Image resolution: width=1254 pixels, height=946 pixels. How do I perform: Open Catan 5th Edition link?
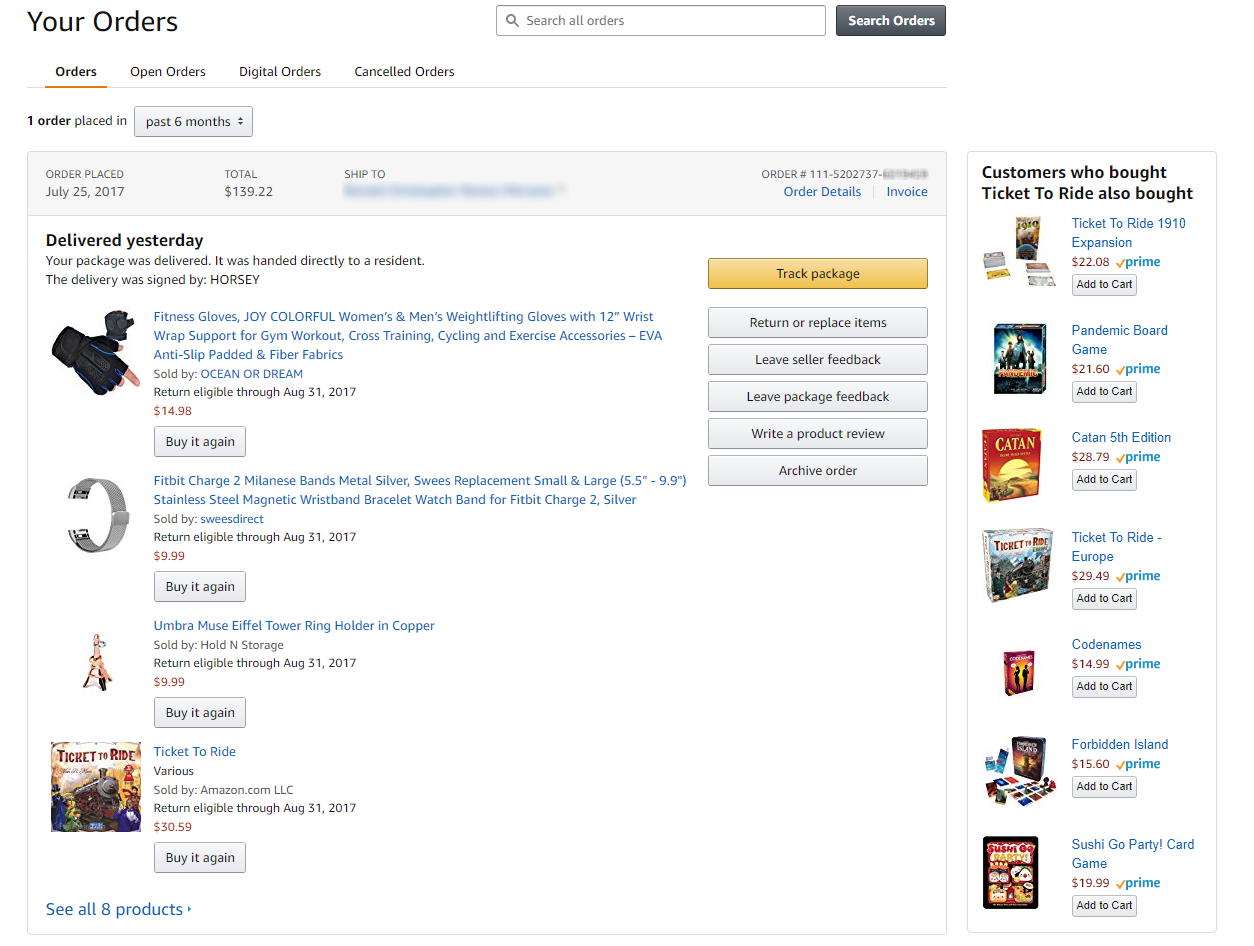pyautogui.click(x=1121, y=438)
